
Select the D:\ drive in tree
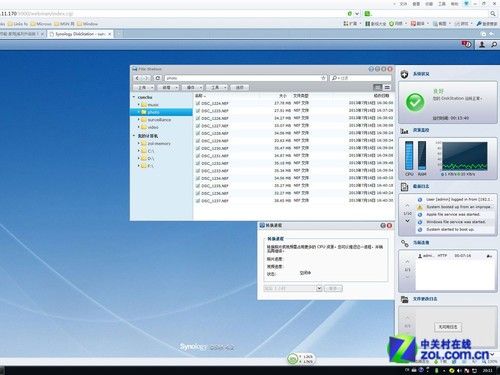coord(151,158)
